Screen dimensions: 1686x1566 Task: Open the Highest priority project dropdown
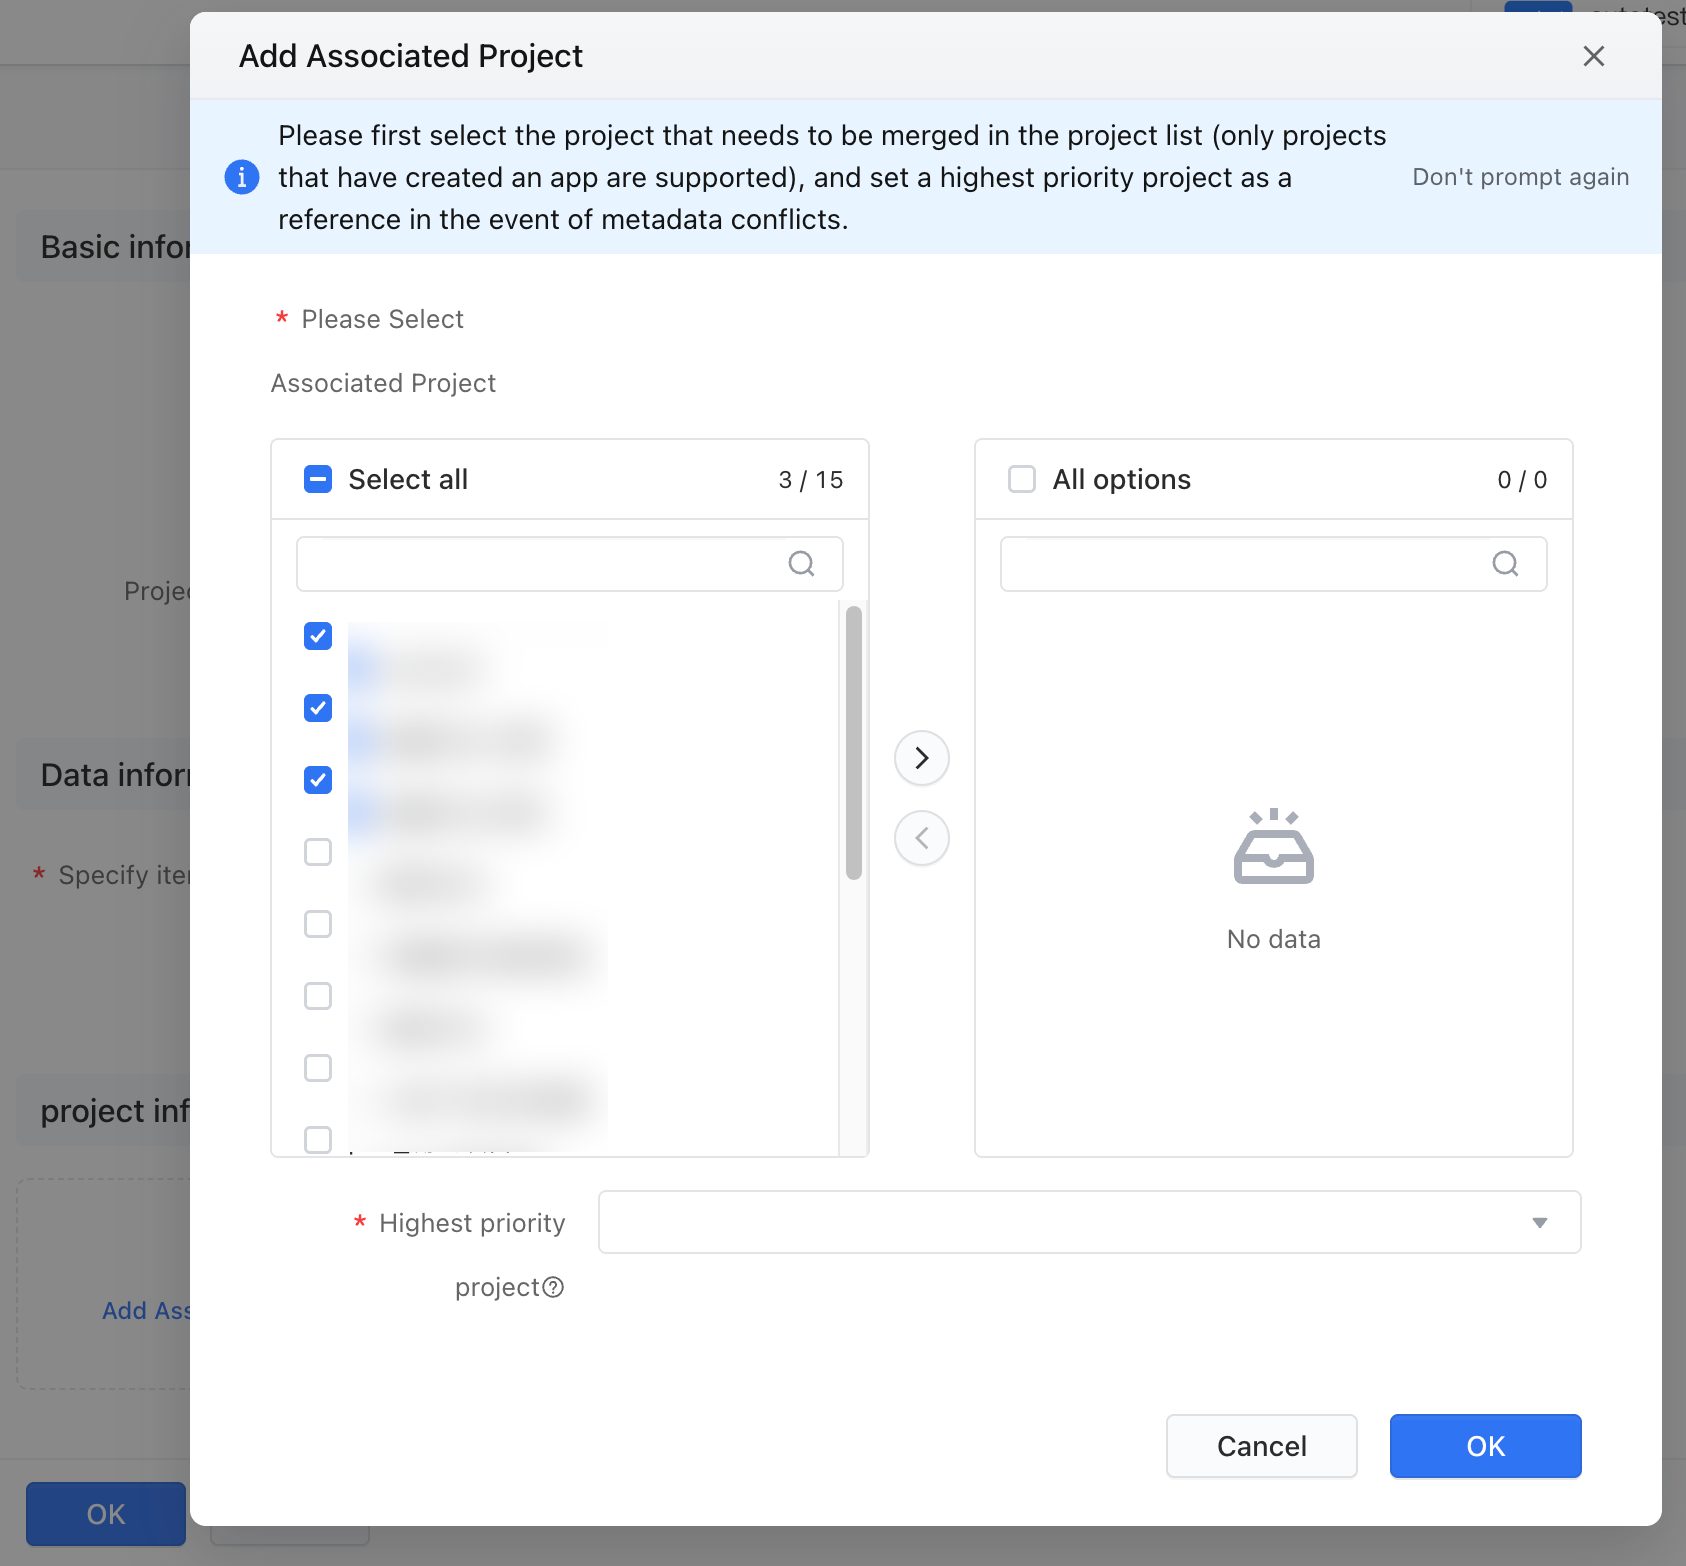coord(1089,1222)
